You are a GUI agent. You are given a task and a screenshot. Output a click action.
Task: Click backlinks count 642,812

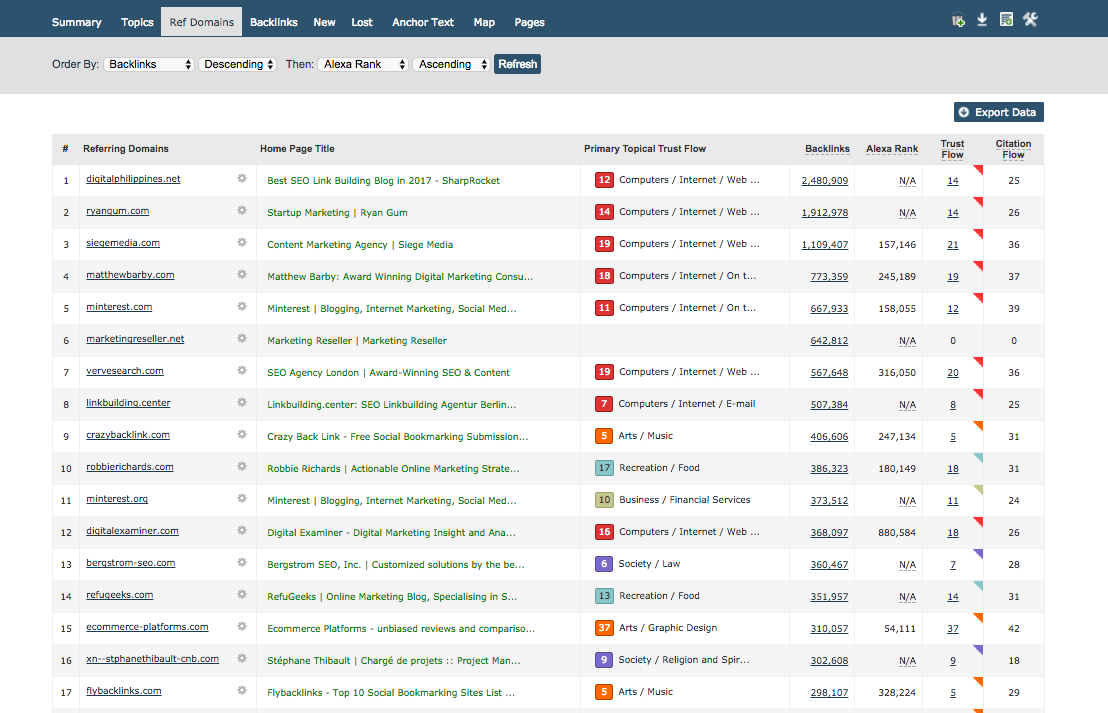point(829,341)
